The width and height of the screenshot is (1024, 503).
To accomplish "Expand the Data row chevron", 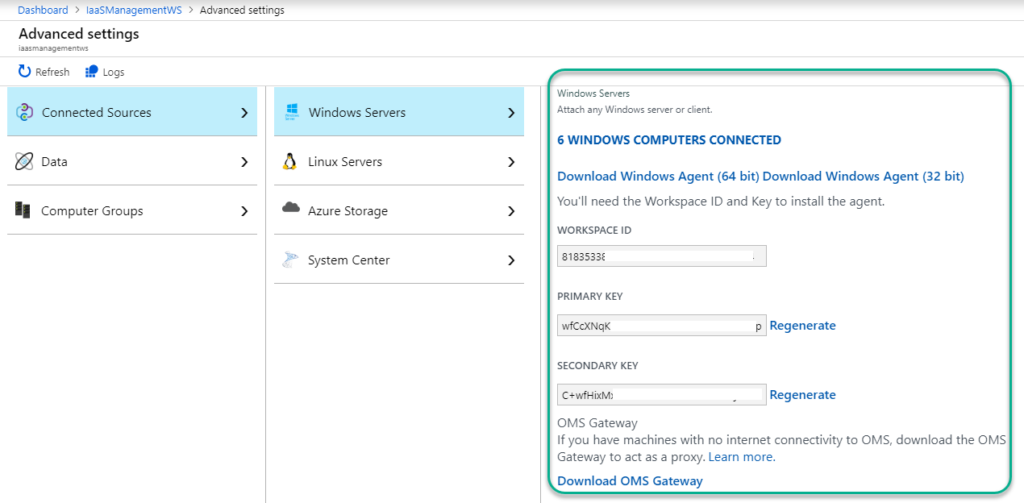I will 244,162.
